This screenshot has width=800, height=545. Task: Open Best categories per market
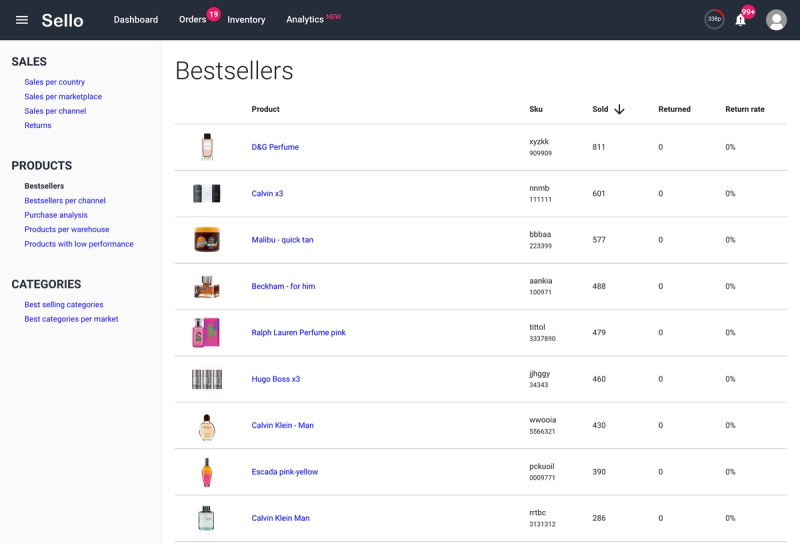tap(71, 319)
